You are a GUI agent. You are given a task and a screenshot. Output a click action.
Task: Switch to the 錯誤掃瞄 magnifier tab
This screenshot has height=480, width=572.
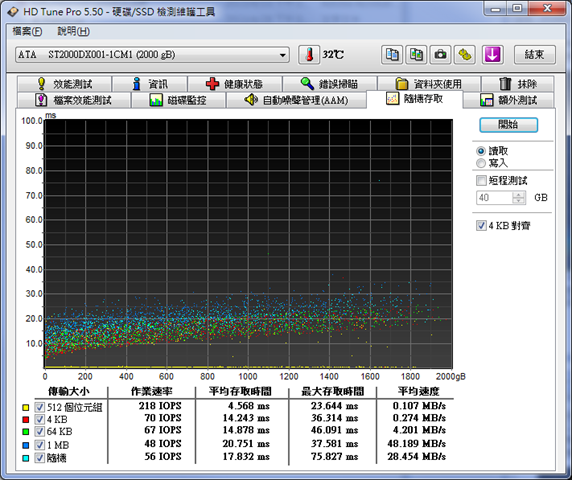pyautogui.click(x=329, y=84)
